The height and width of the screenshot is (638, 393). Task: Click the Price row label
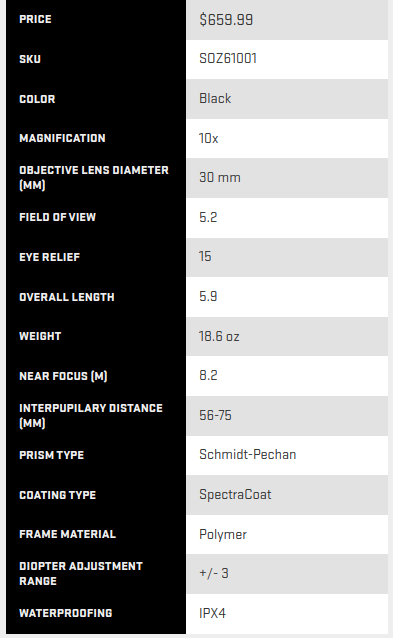point(35,19)
